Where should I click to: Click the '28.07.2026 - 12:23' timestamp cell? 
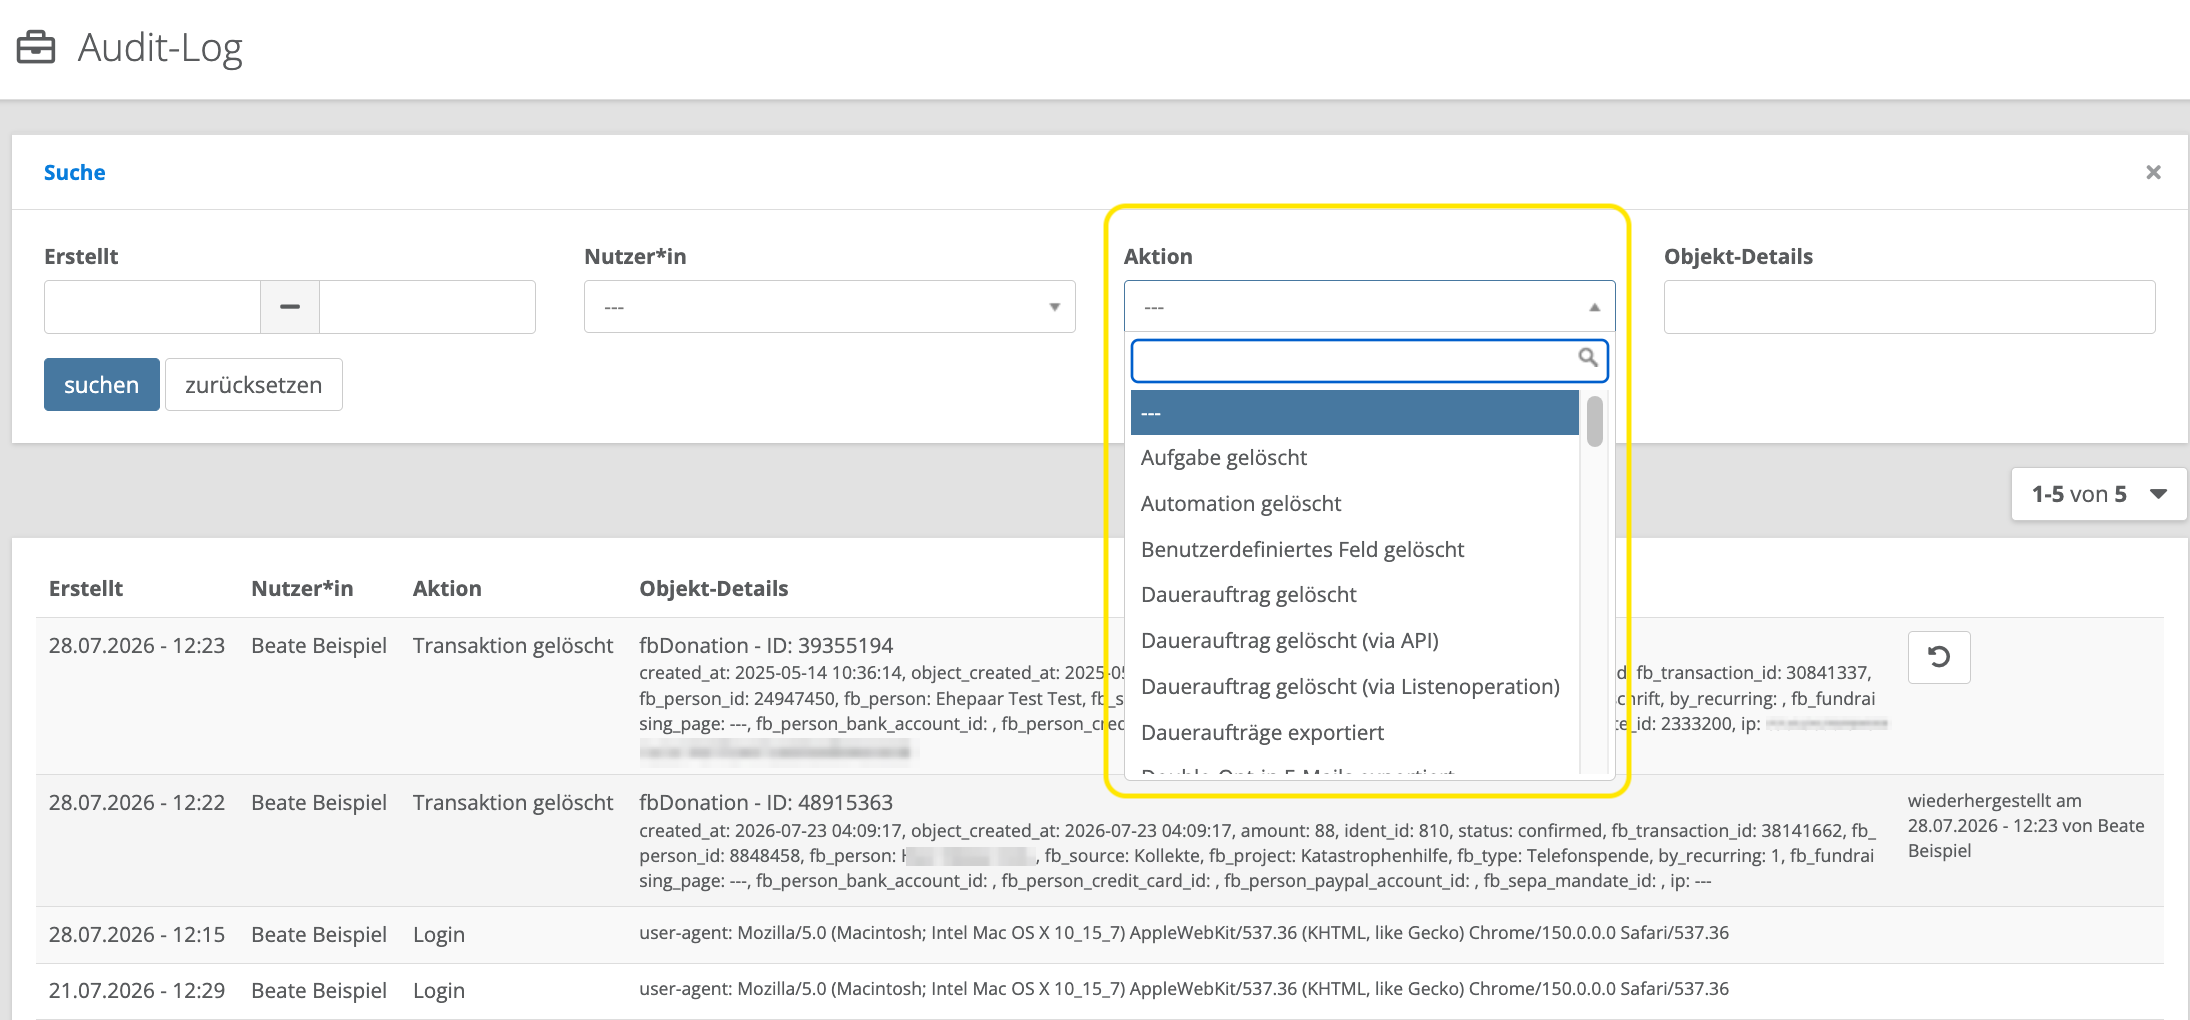click(137, 645)
